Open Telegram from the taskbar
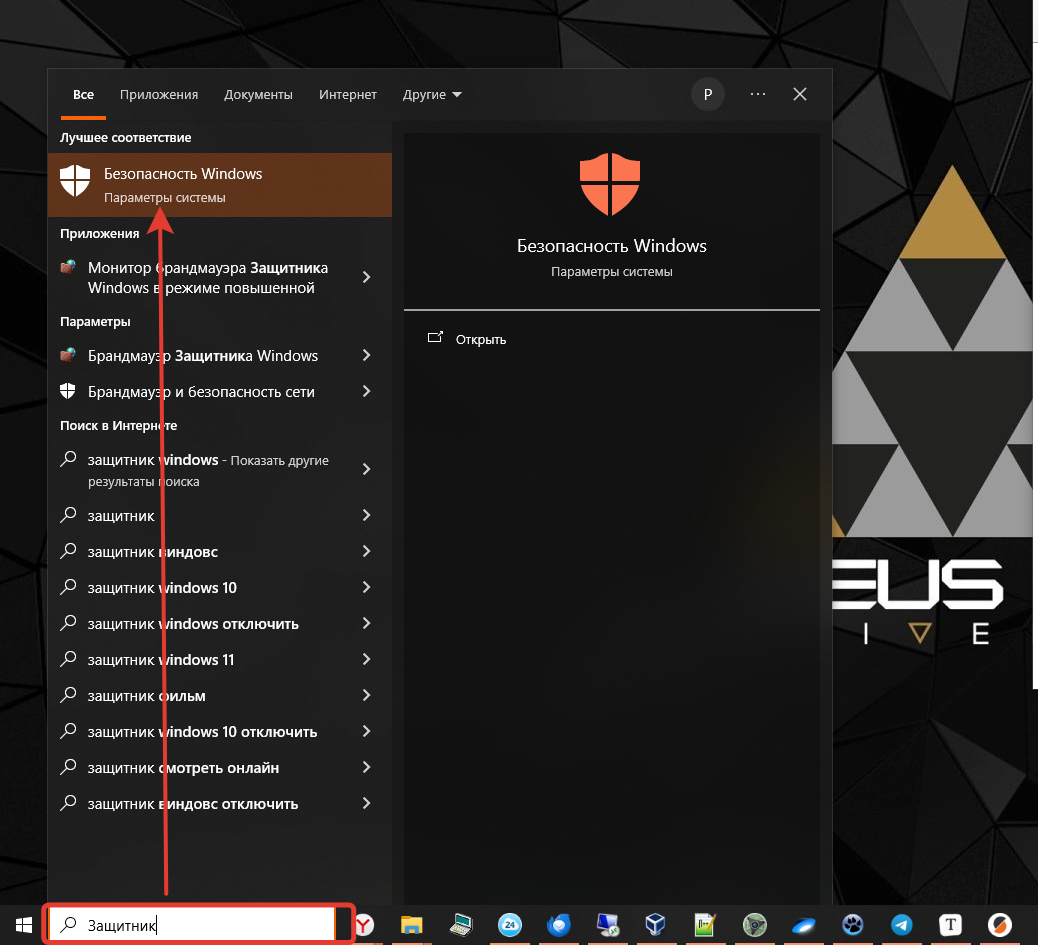1038x952 pixels. click(x=901, y=925)
